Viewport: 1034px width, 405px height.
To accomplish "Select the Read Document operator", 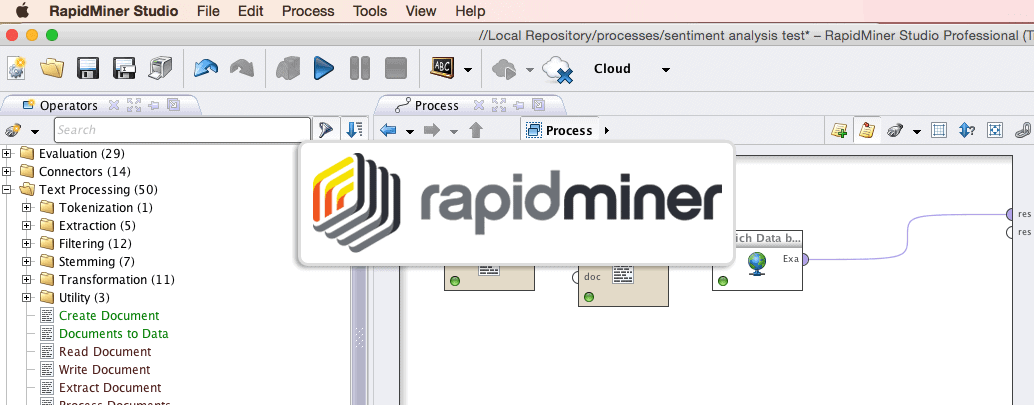I will 105,352.
